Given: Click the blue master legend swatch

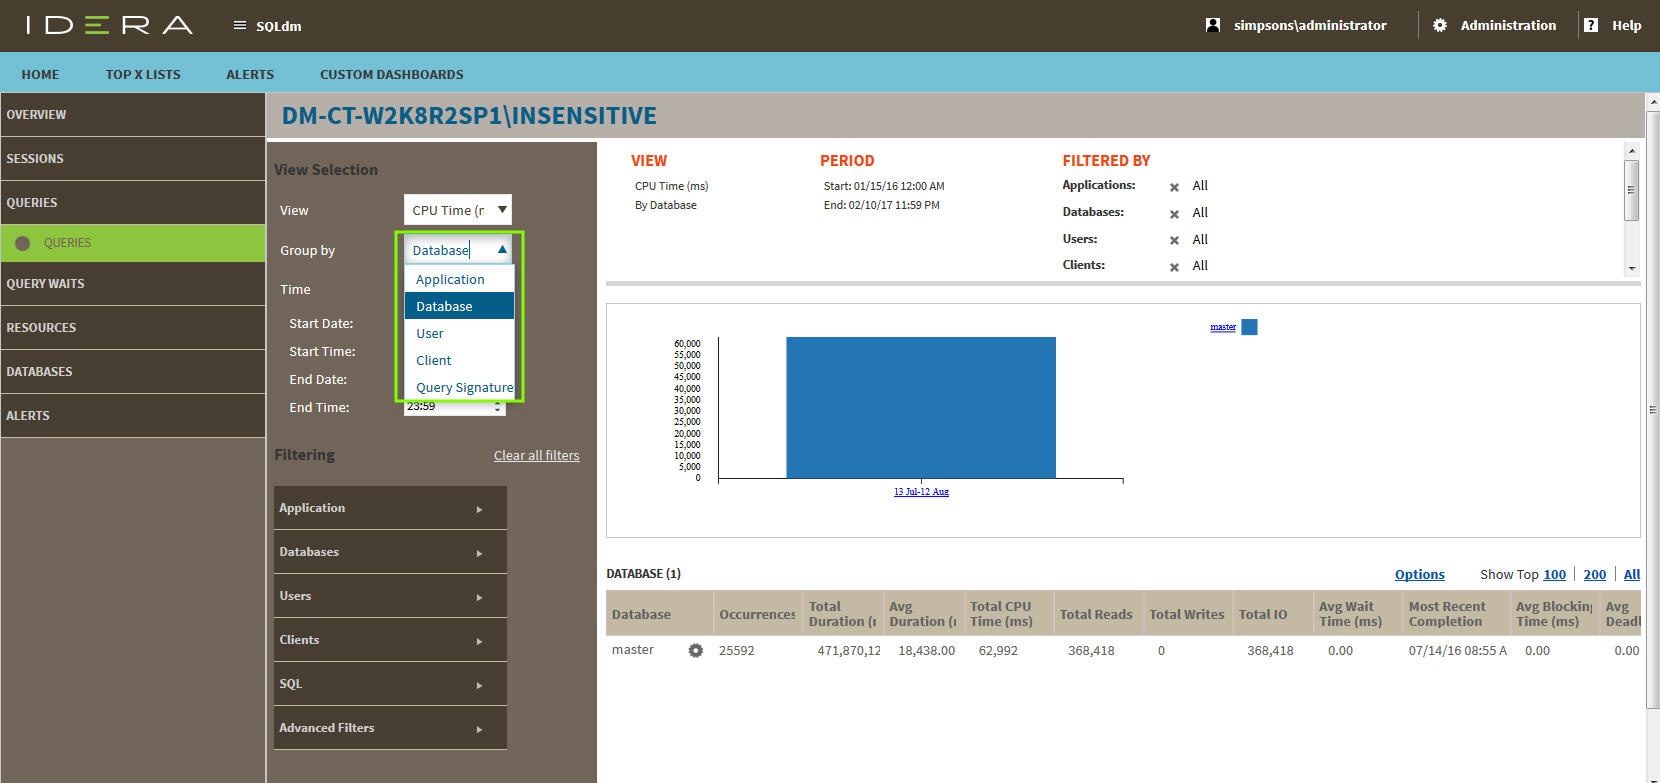Looking at the screenshot, I should [1249, 327].
